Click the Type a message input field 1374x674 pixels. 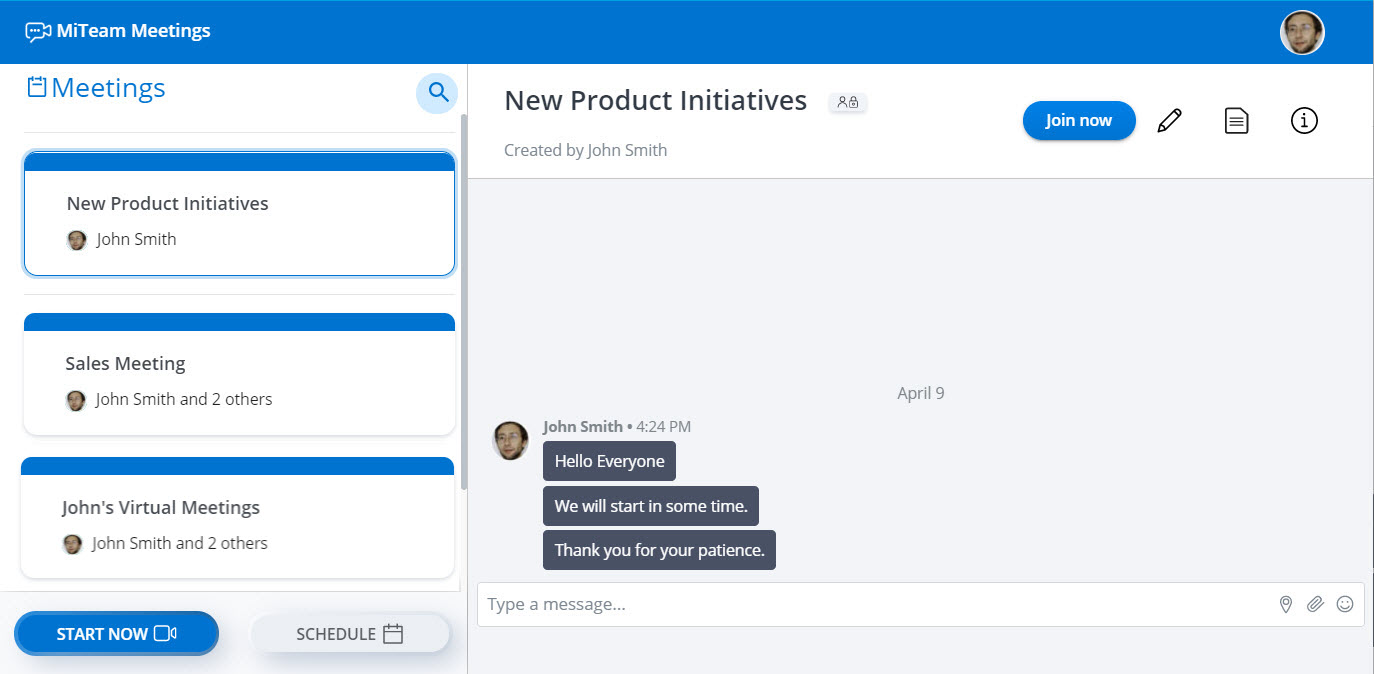(x=870, y=605)
